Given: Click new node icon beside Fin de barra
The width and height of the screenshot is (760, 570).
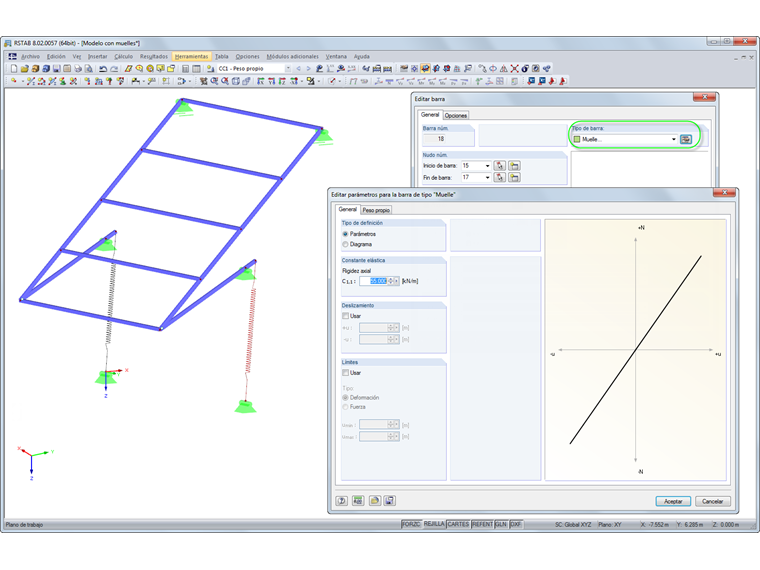Looking at the screenshot, I should pos(514,177).
